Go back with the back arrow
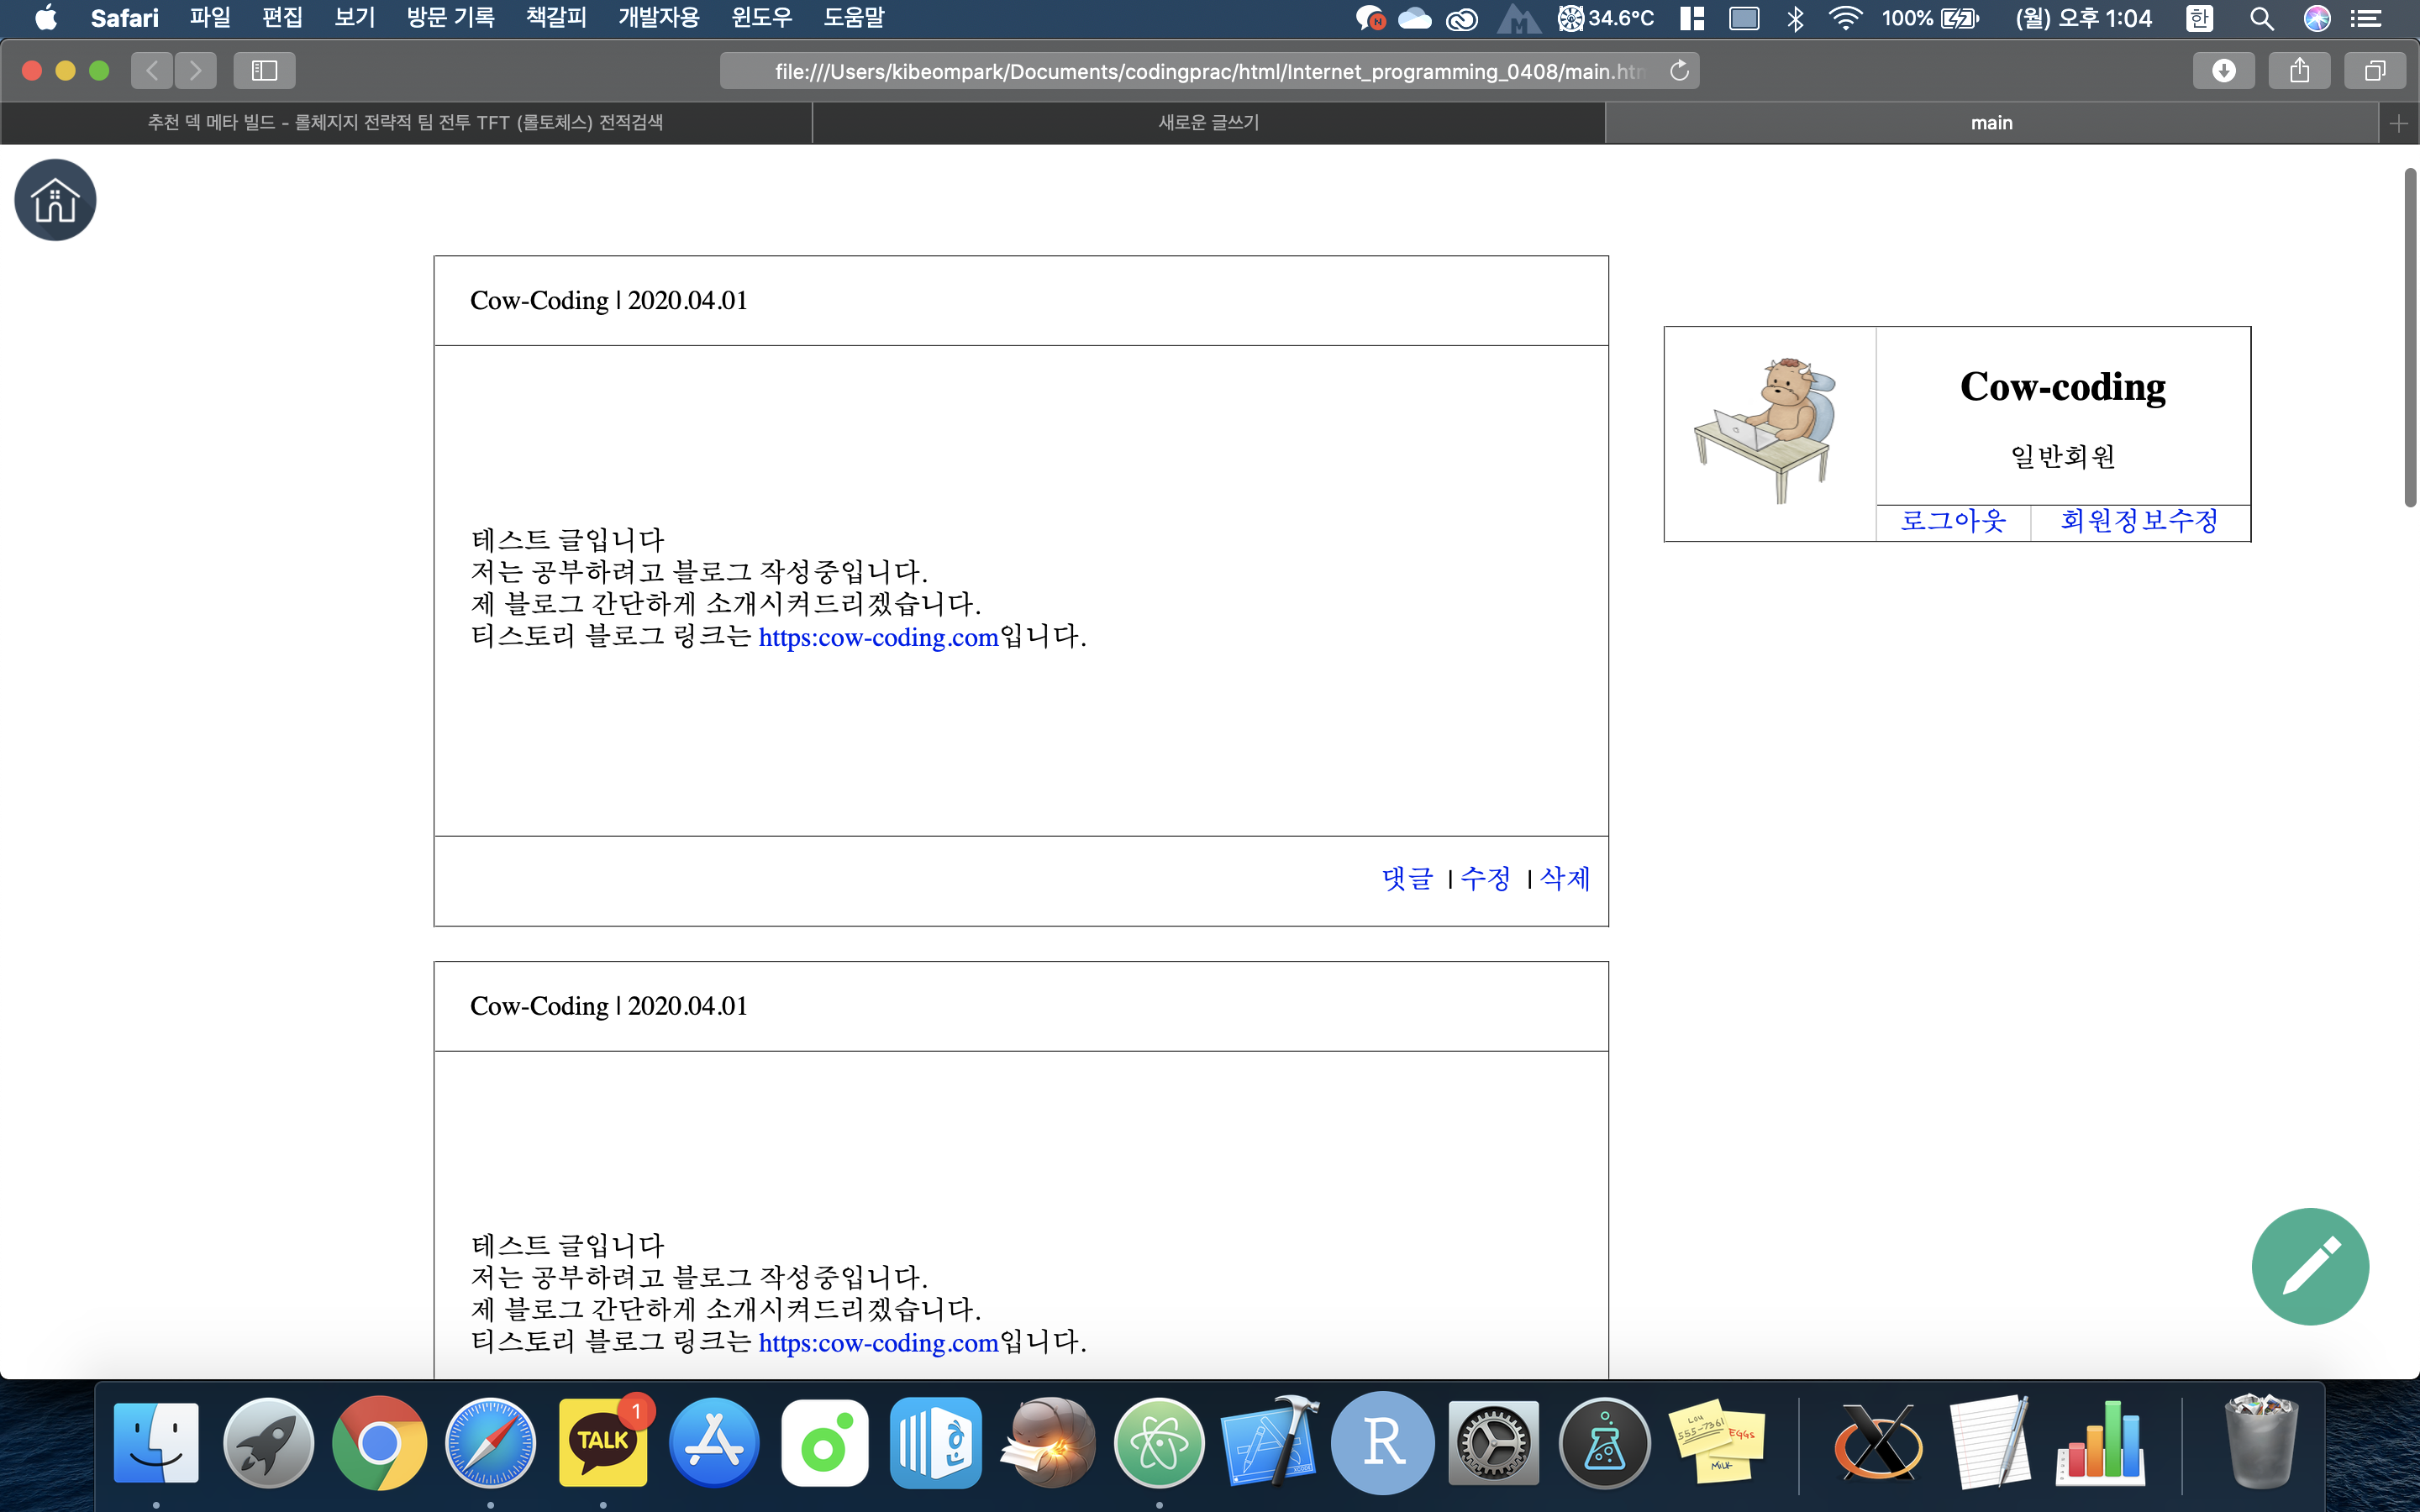The image size is (2420, 1512). pos(152,70)
